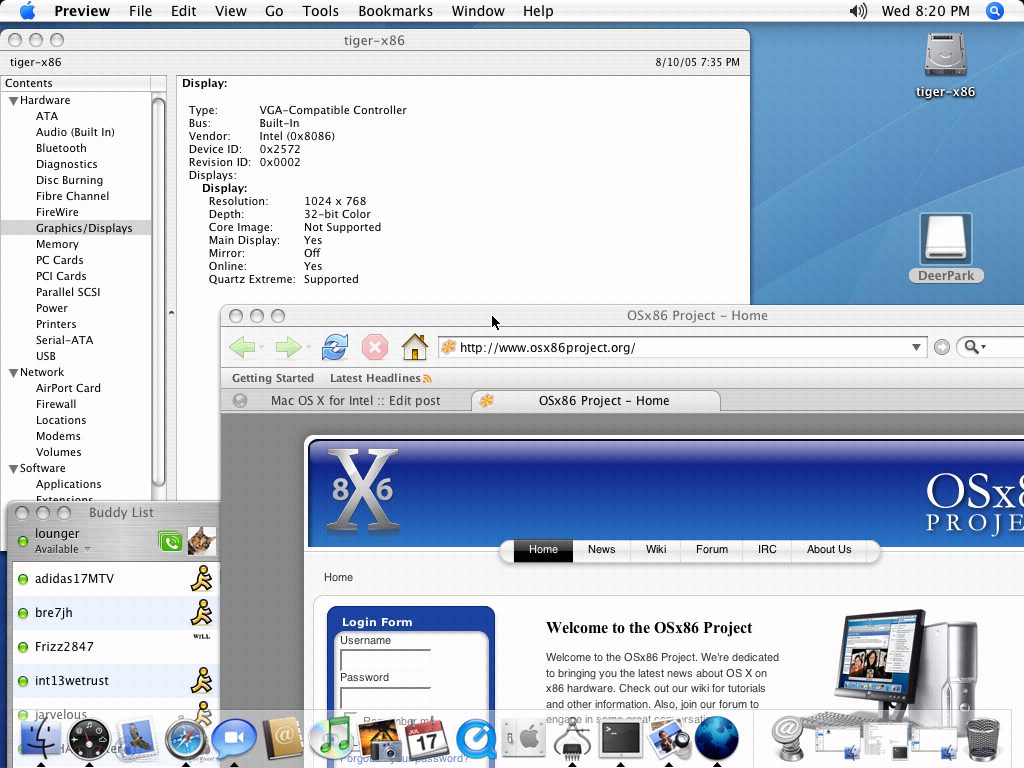Launch Safari compass icon in the Dock

[x=185, y=739]
